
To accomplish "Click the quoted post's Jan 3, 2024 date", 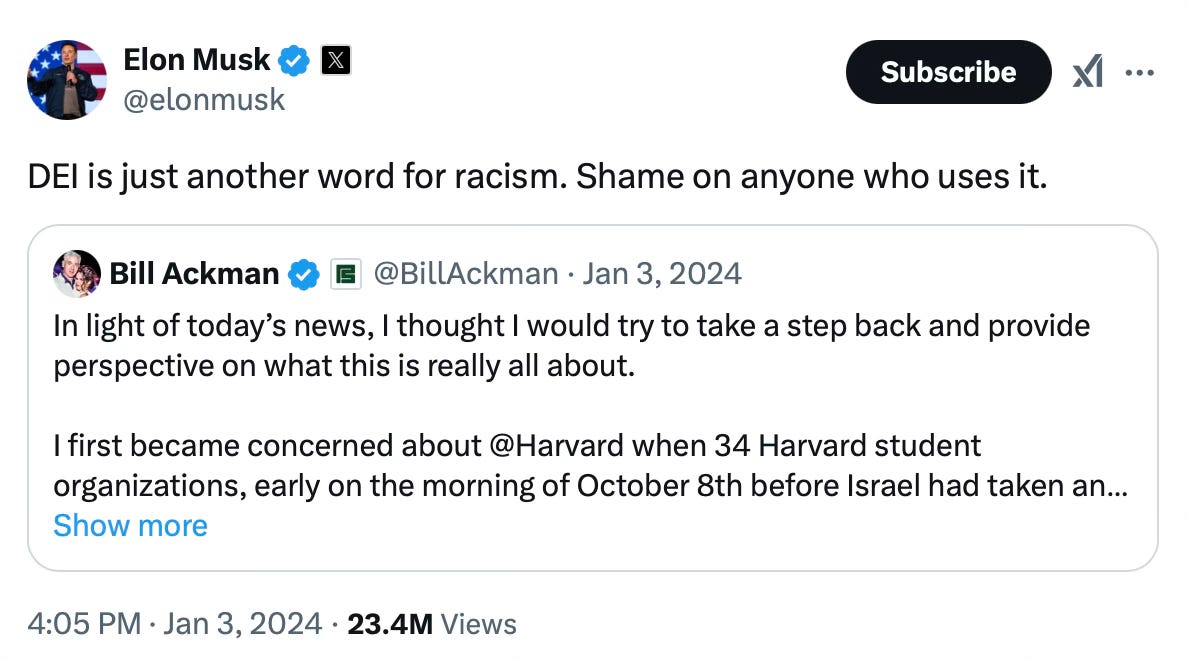I will coord(662,274).
